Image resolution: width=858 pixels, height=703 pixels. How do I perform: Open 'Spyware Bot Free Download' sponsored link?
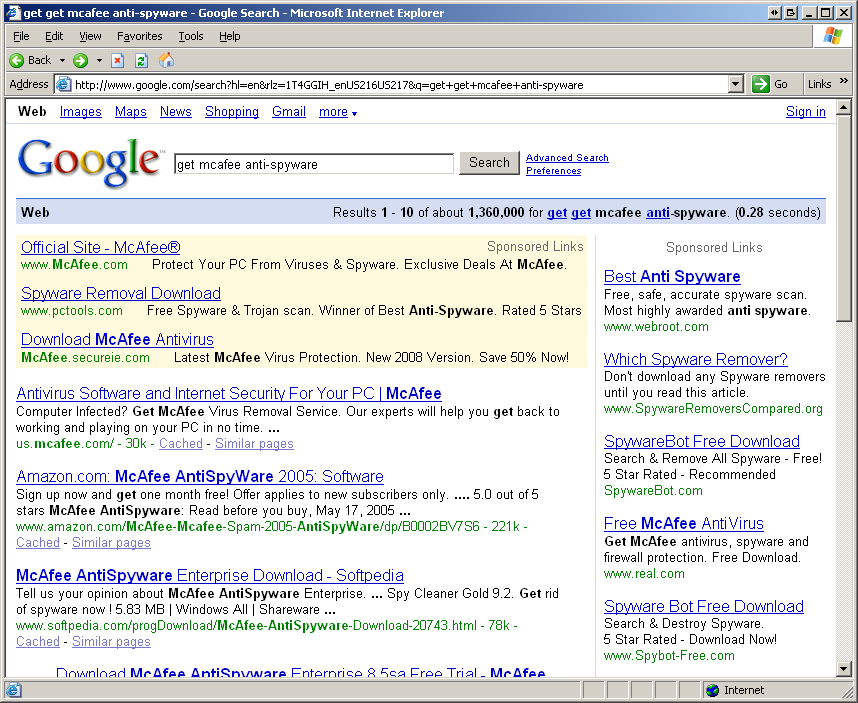[x=704, y=607]
